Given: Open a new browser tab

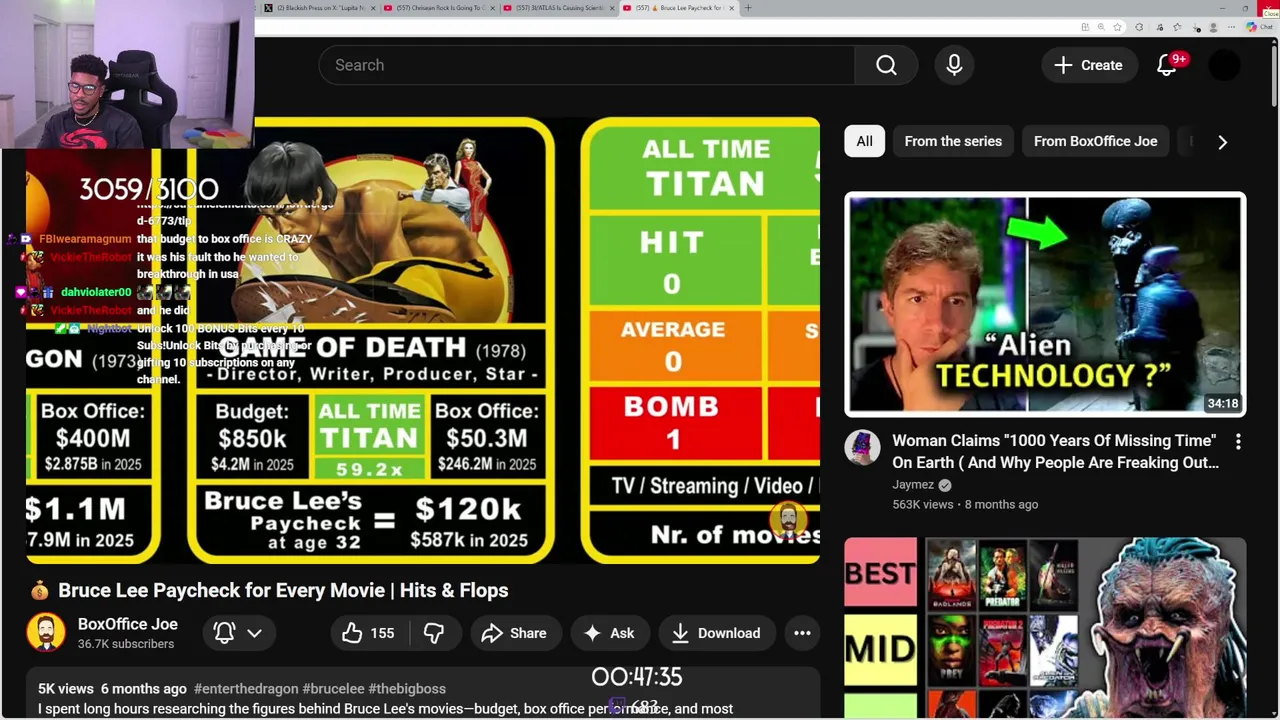Looking at the screenshot, I should 748,8.
